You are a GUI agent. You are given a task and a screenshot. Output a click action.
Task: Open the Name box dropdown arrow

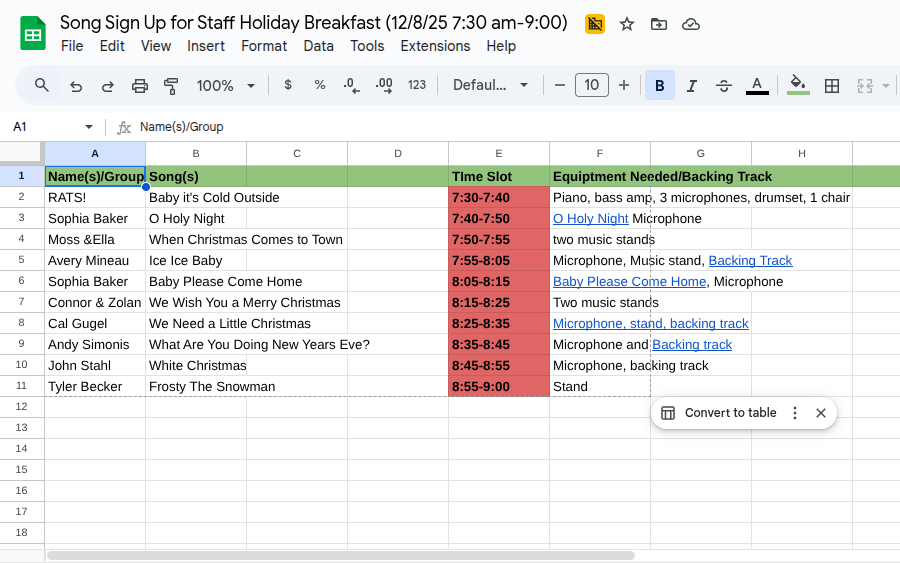[x=89, y=127]
